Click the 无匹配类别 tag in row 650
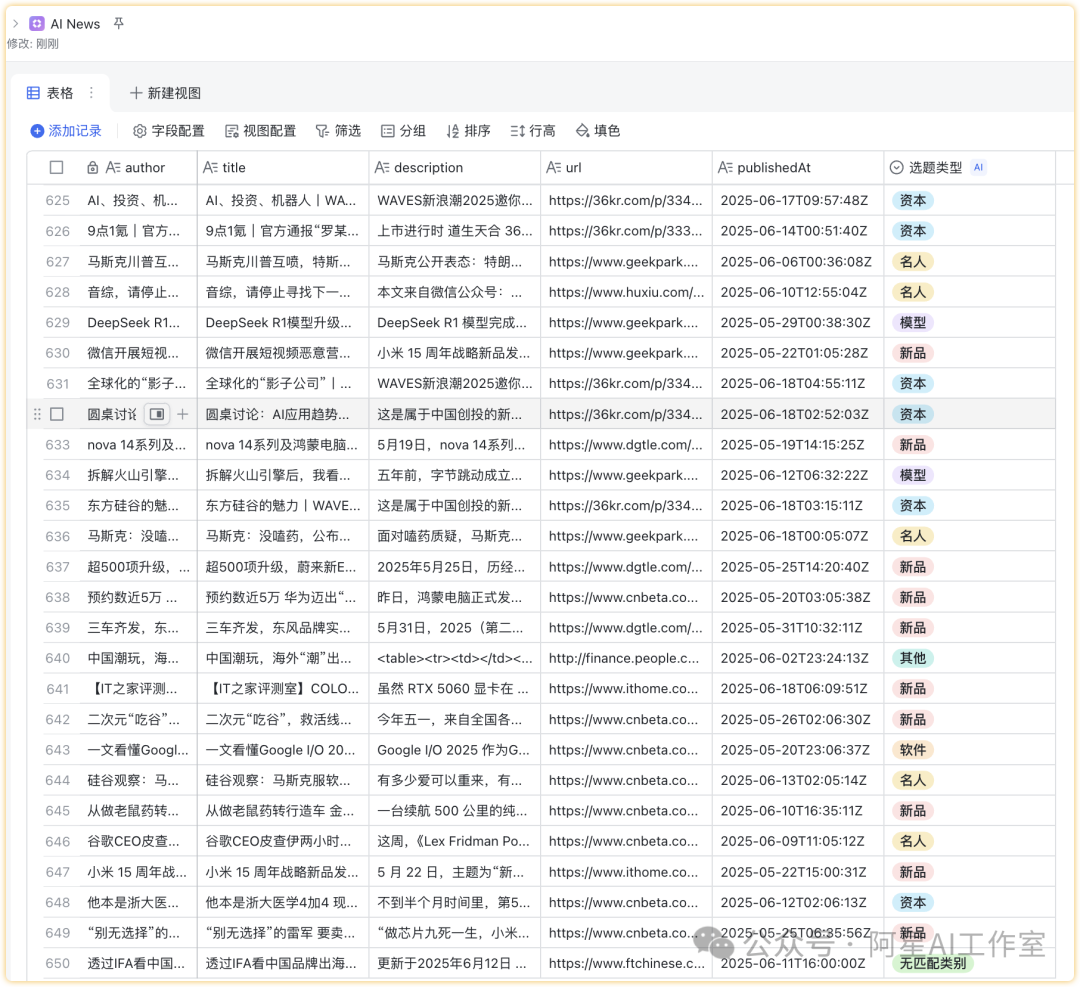This screenshot has height=987, width=1080. pyautogui.click(x=933, y=963)
